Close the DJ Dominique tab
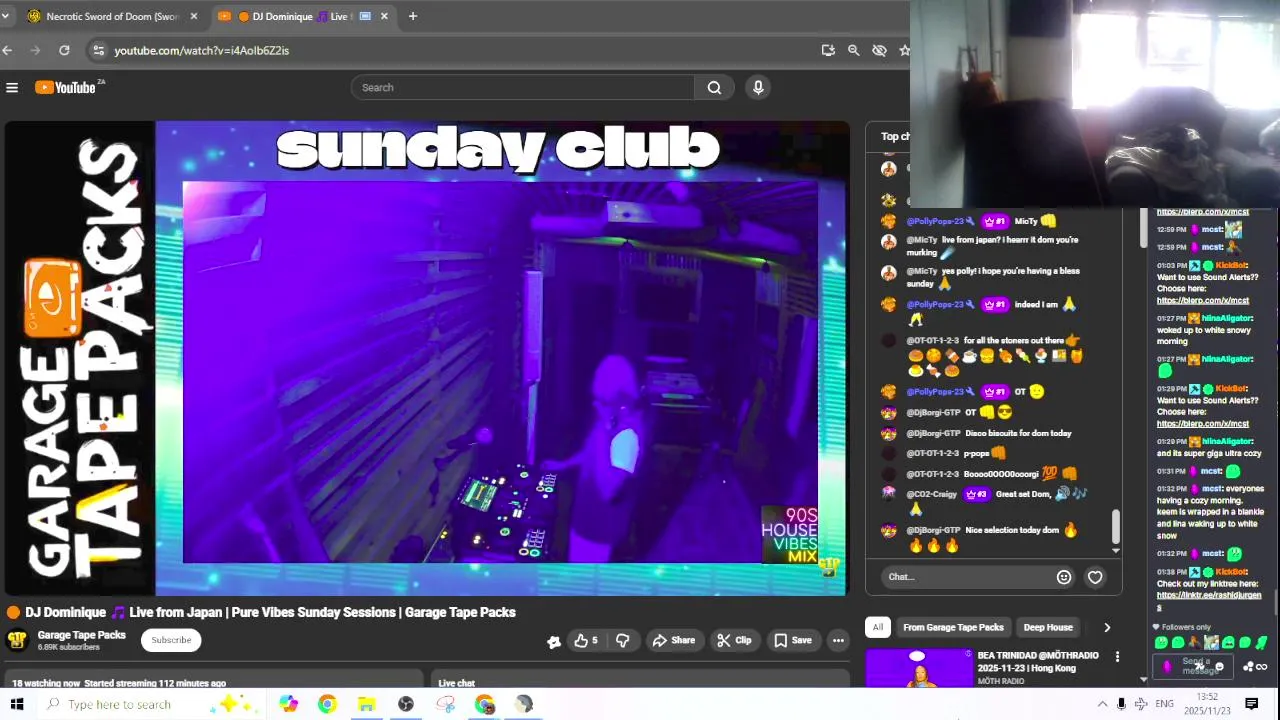 coord(384,16)
